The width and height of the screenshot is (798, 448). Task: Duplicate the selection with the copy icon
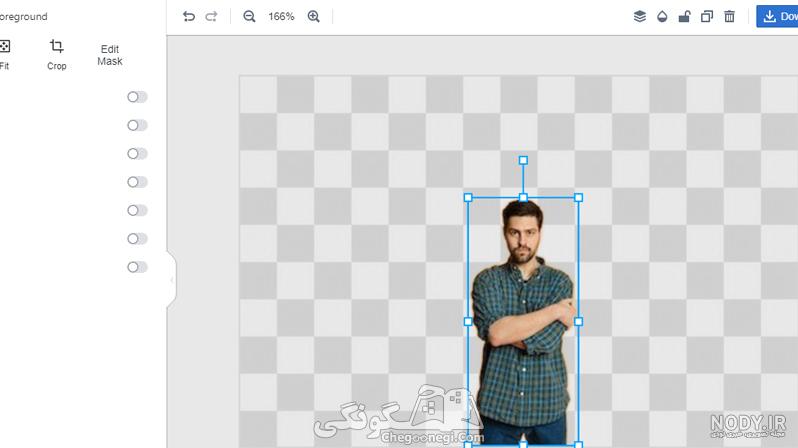tap(707, 16)
